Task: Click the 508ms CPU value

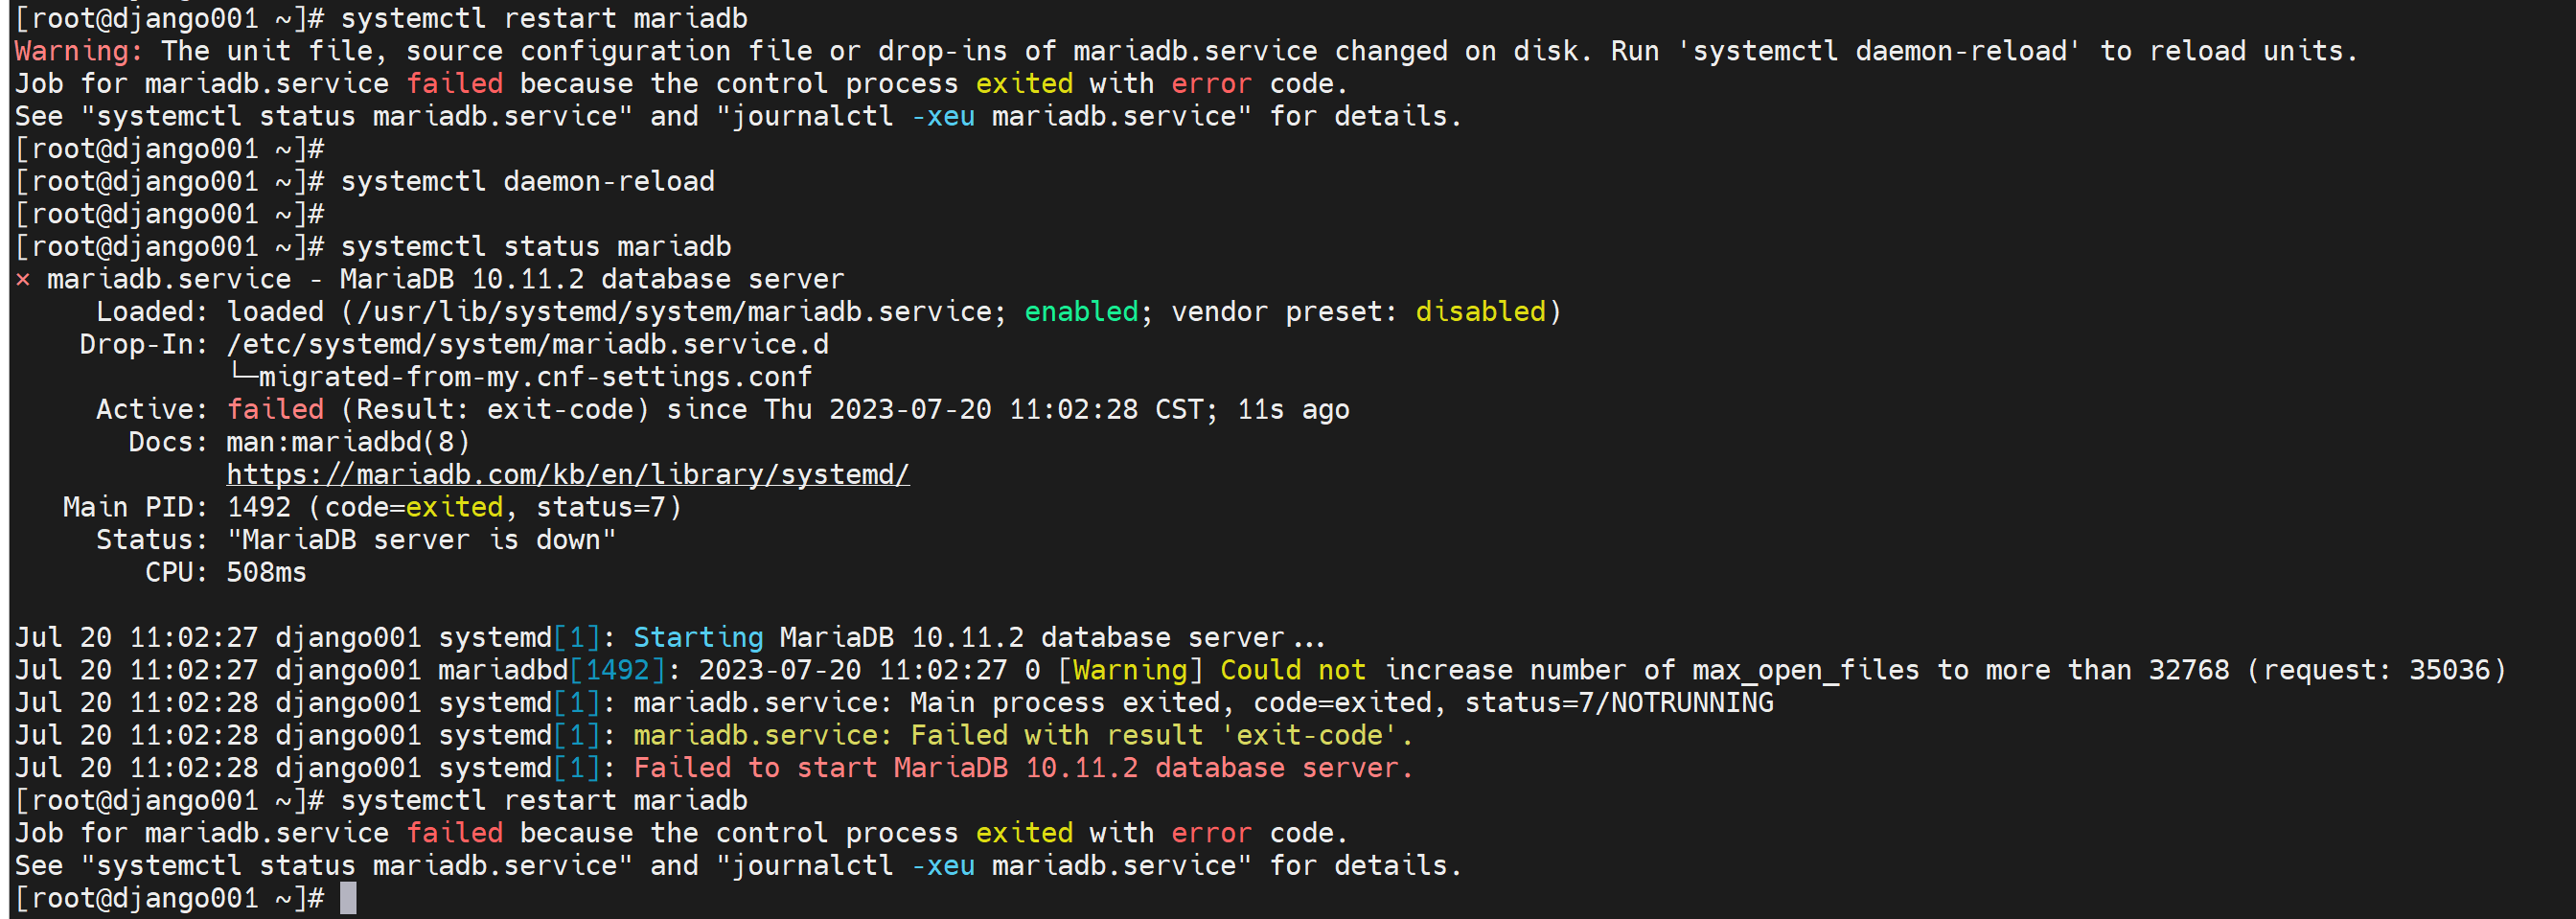Action: click(x=266, y=572)
